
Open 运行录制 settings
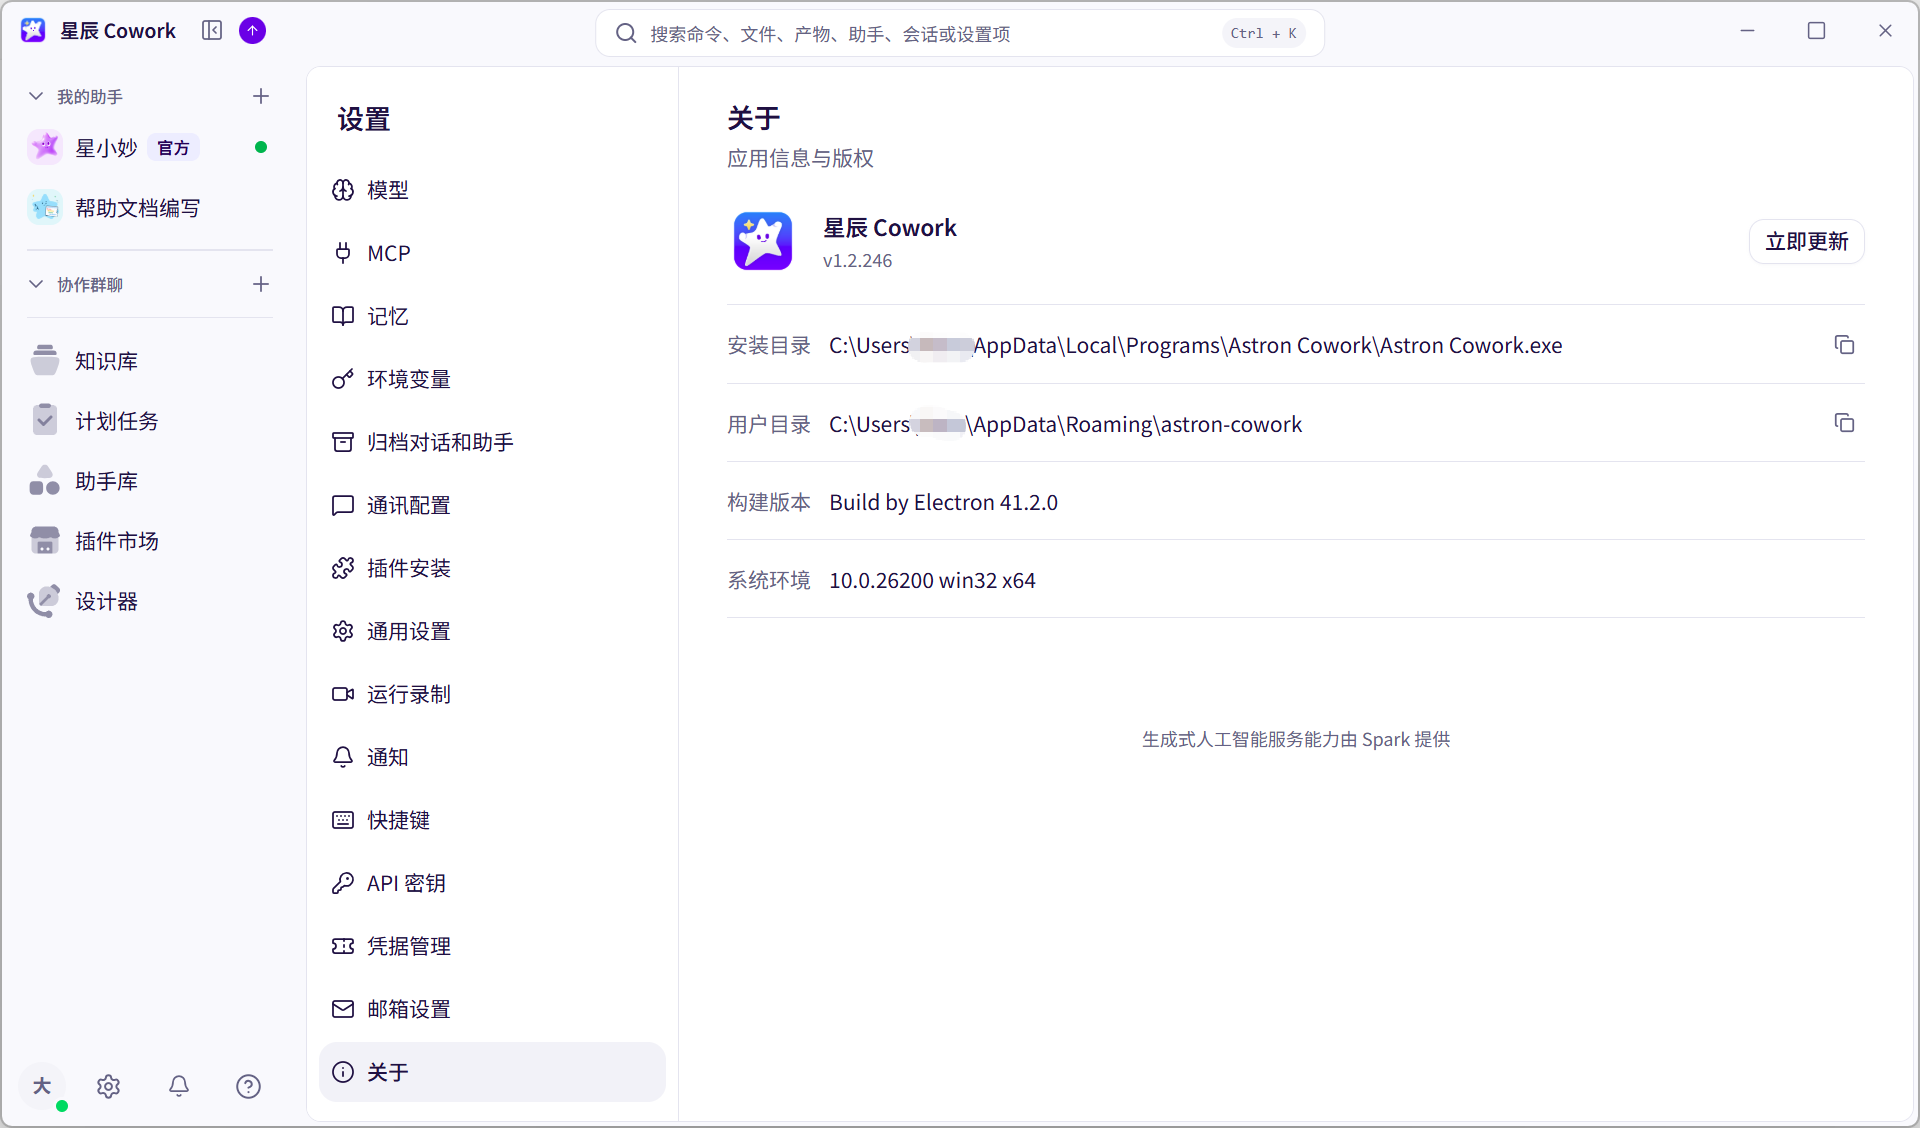[x=492, y=694]
